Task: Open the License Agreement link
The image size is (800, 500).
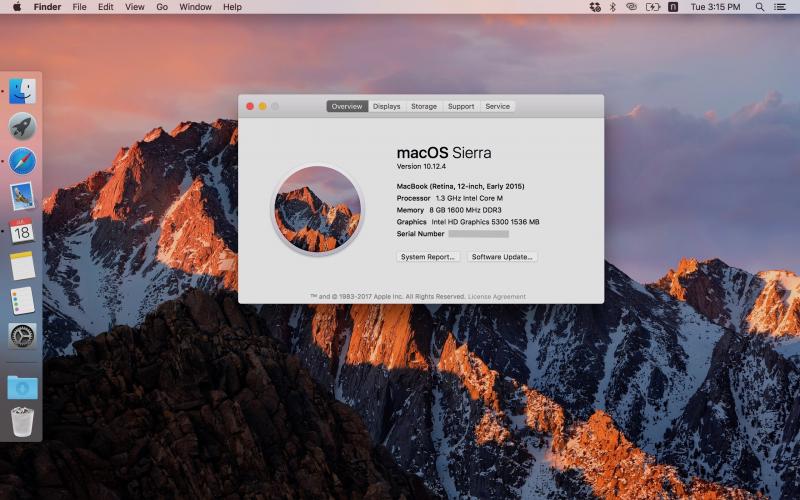Action: [x=496, y=296]
